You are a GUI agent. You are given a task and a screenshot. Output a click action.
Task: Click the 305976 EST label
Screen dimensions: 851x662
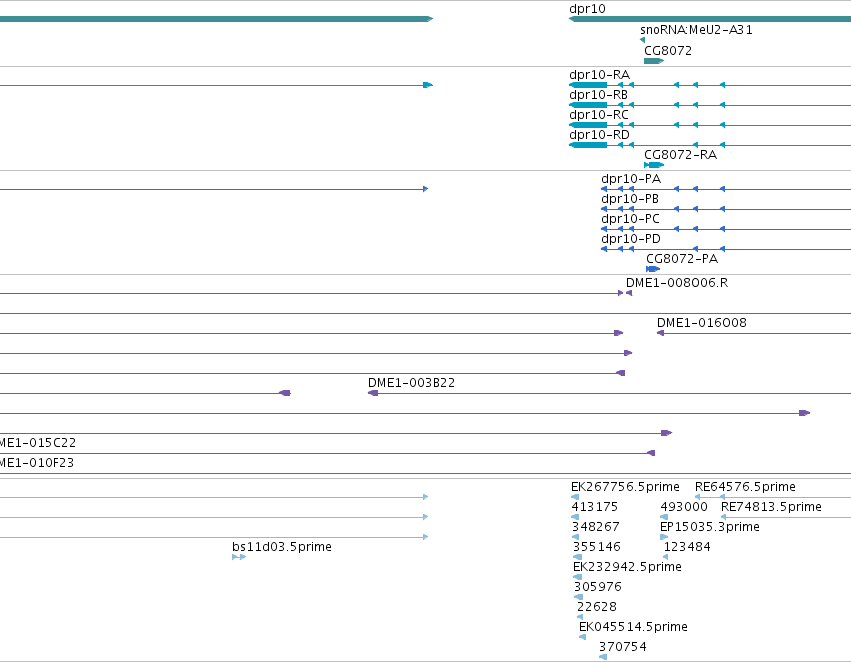pos(598,587)
